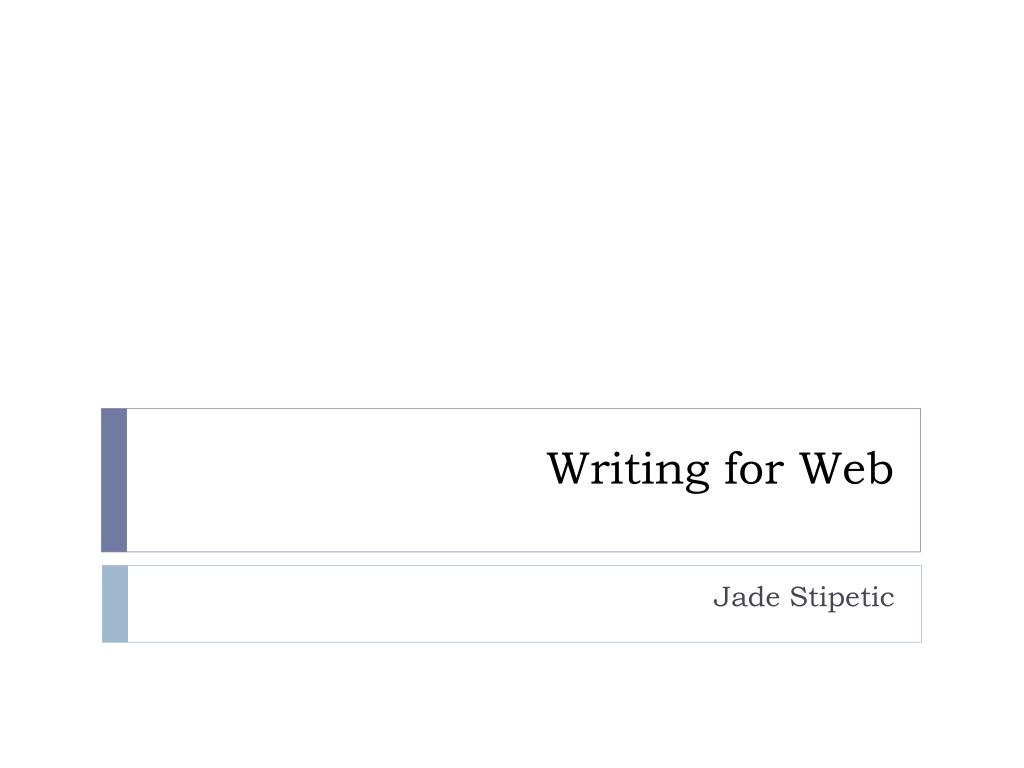Image resolution: width=1024 pixels, height=768 pixels.
Task: Click the name "Jade" in the subtitle
Action: click(x=746, y=597)
